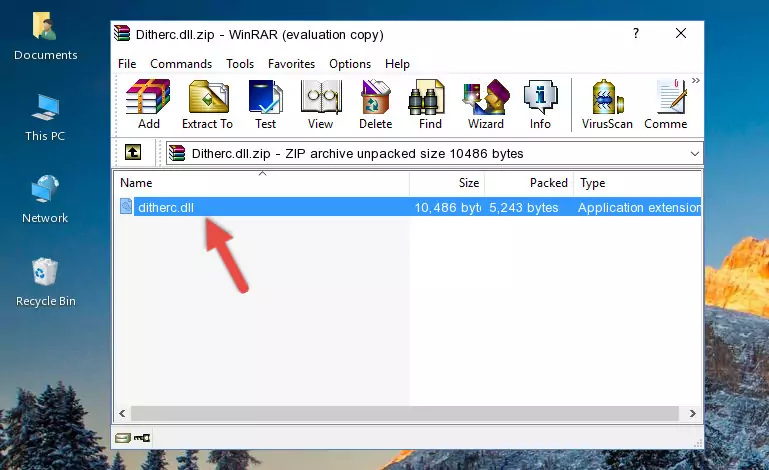Open the View file tool
Image resolution: width=769 pixels, height=470 pixels.
point(321,104)
